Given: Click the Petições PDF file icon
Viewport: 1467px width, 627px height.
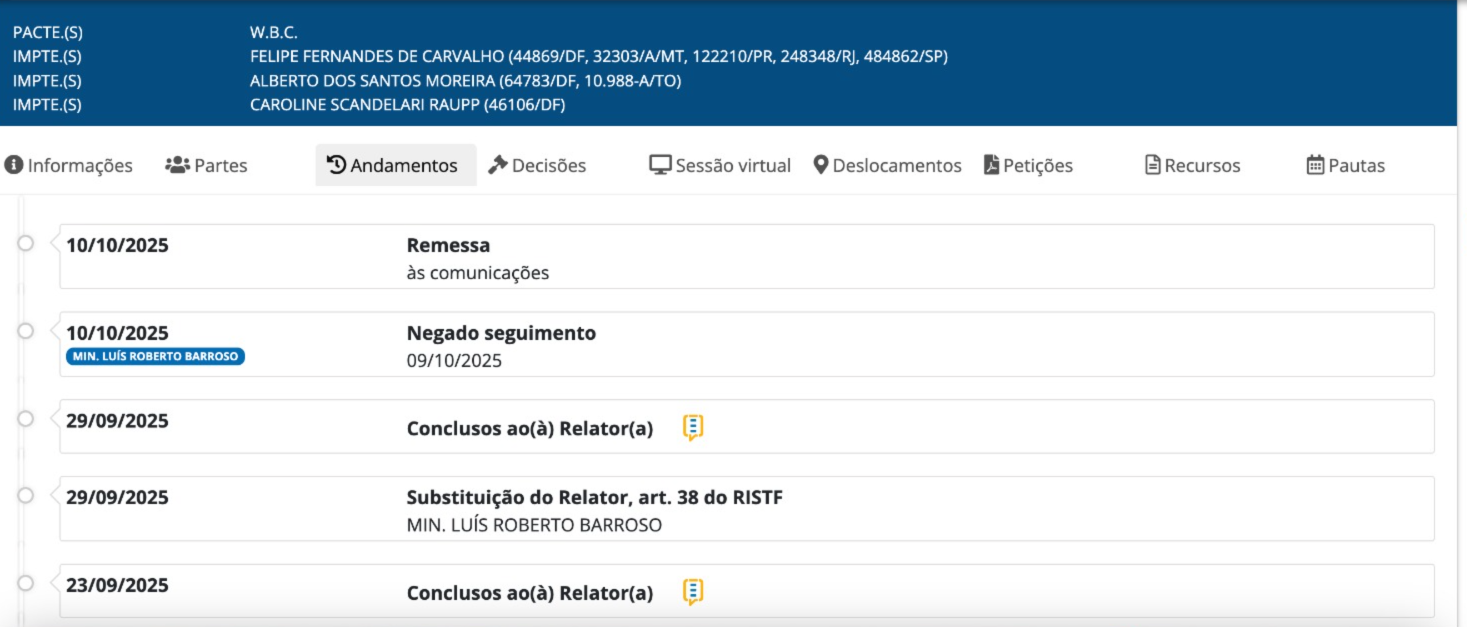Looking at the screenshot, I should pyautogui.click(x=991, y=165).
